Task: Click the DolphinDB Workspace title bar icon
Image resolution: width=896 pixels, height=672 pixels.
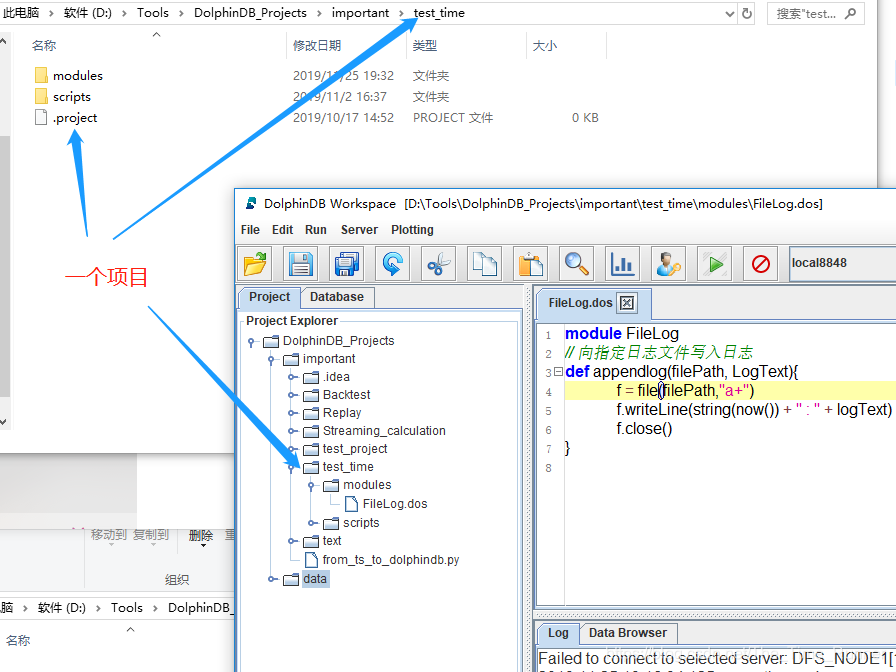Action: tap(251, 203)
